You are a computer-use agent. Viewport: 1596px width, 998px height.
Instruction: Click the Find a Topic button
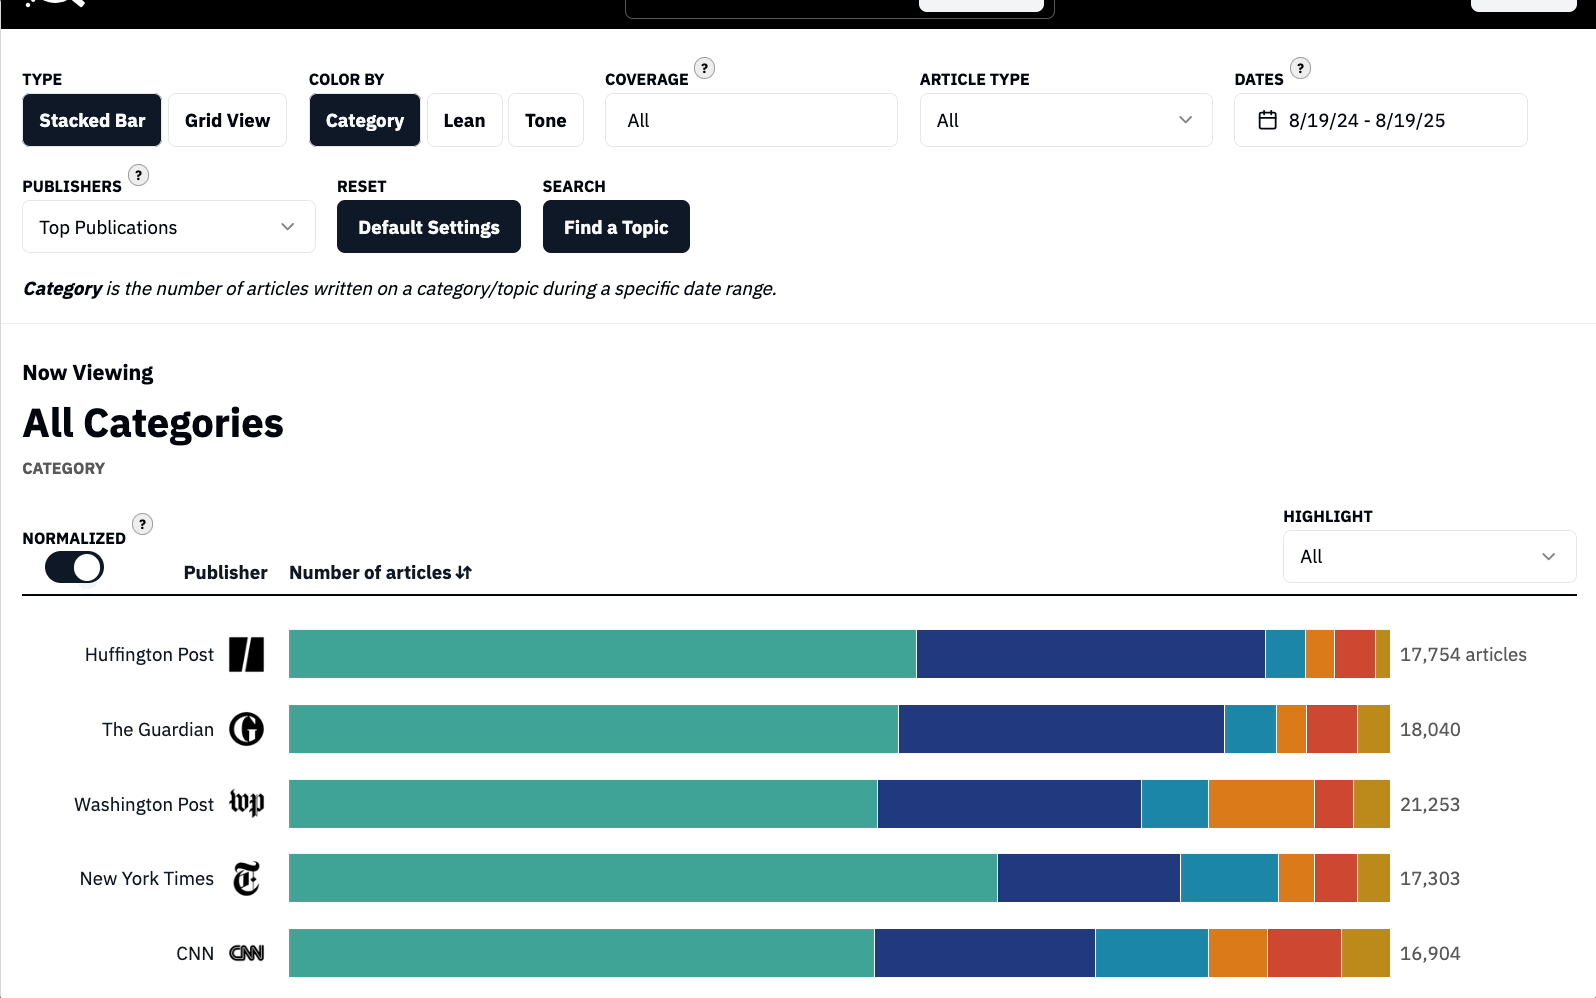616,228
